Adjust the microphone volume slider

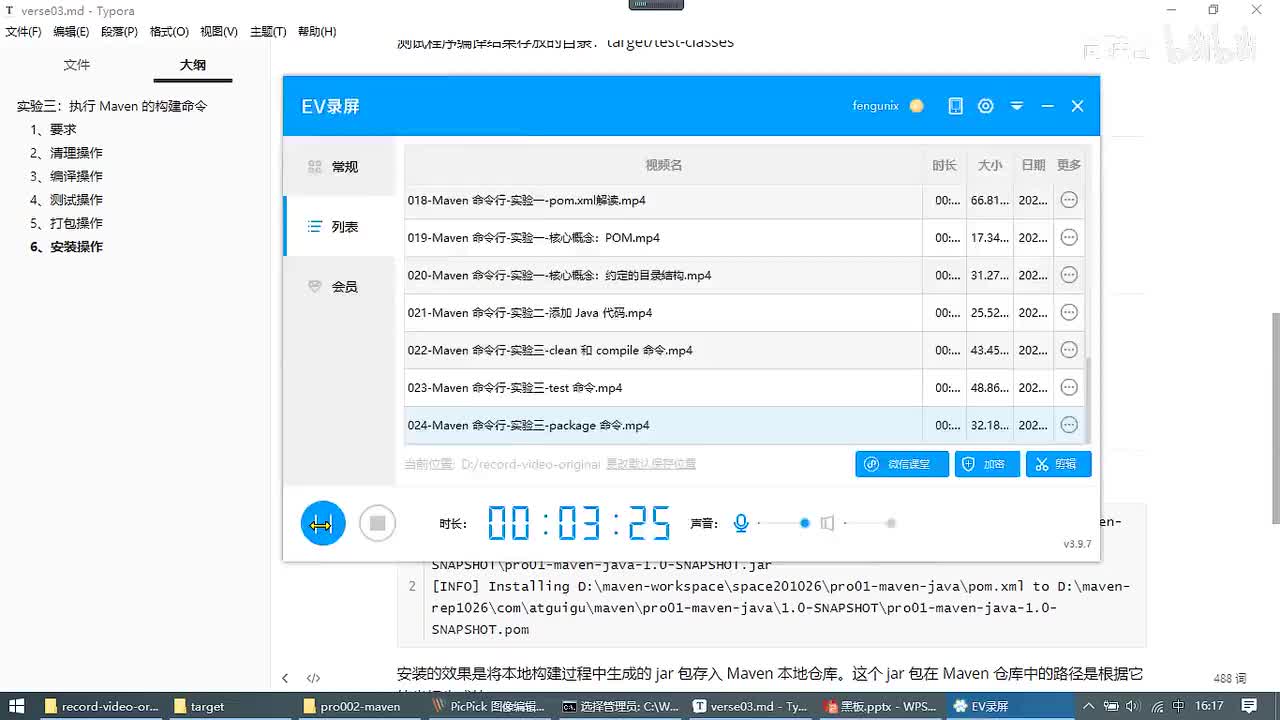[783, 523]
